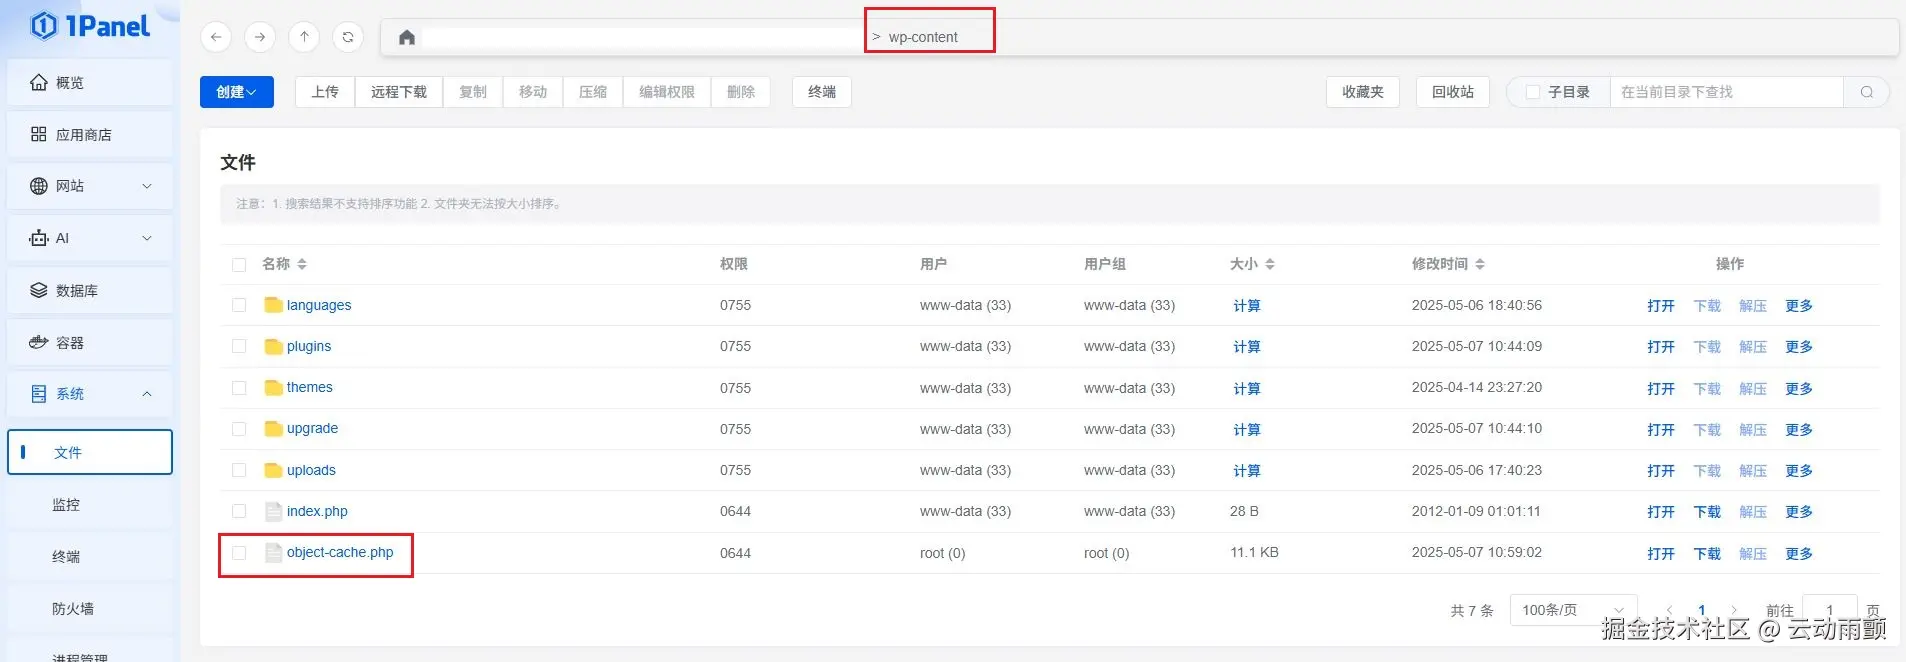Open the object-cache.php file name link
Image resolution: width=1906 pixels, height=662 pixels.
click(340, 552)
